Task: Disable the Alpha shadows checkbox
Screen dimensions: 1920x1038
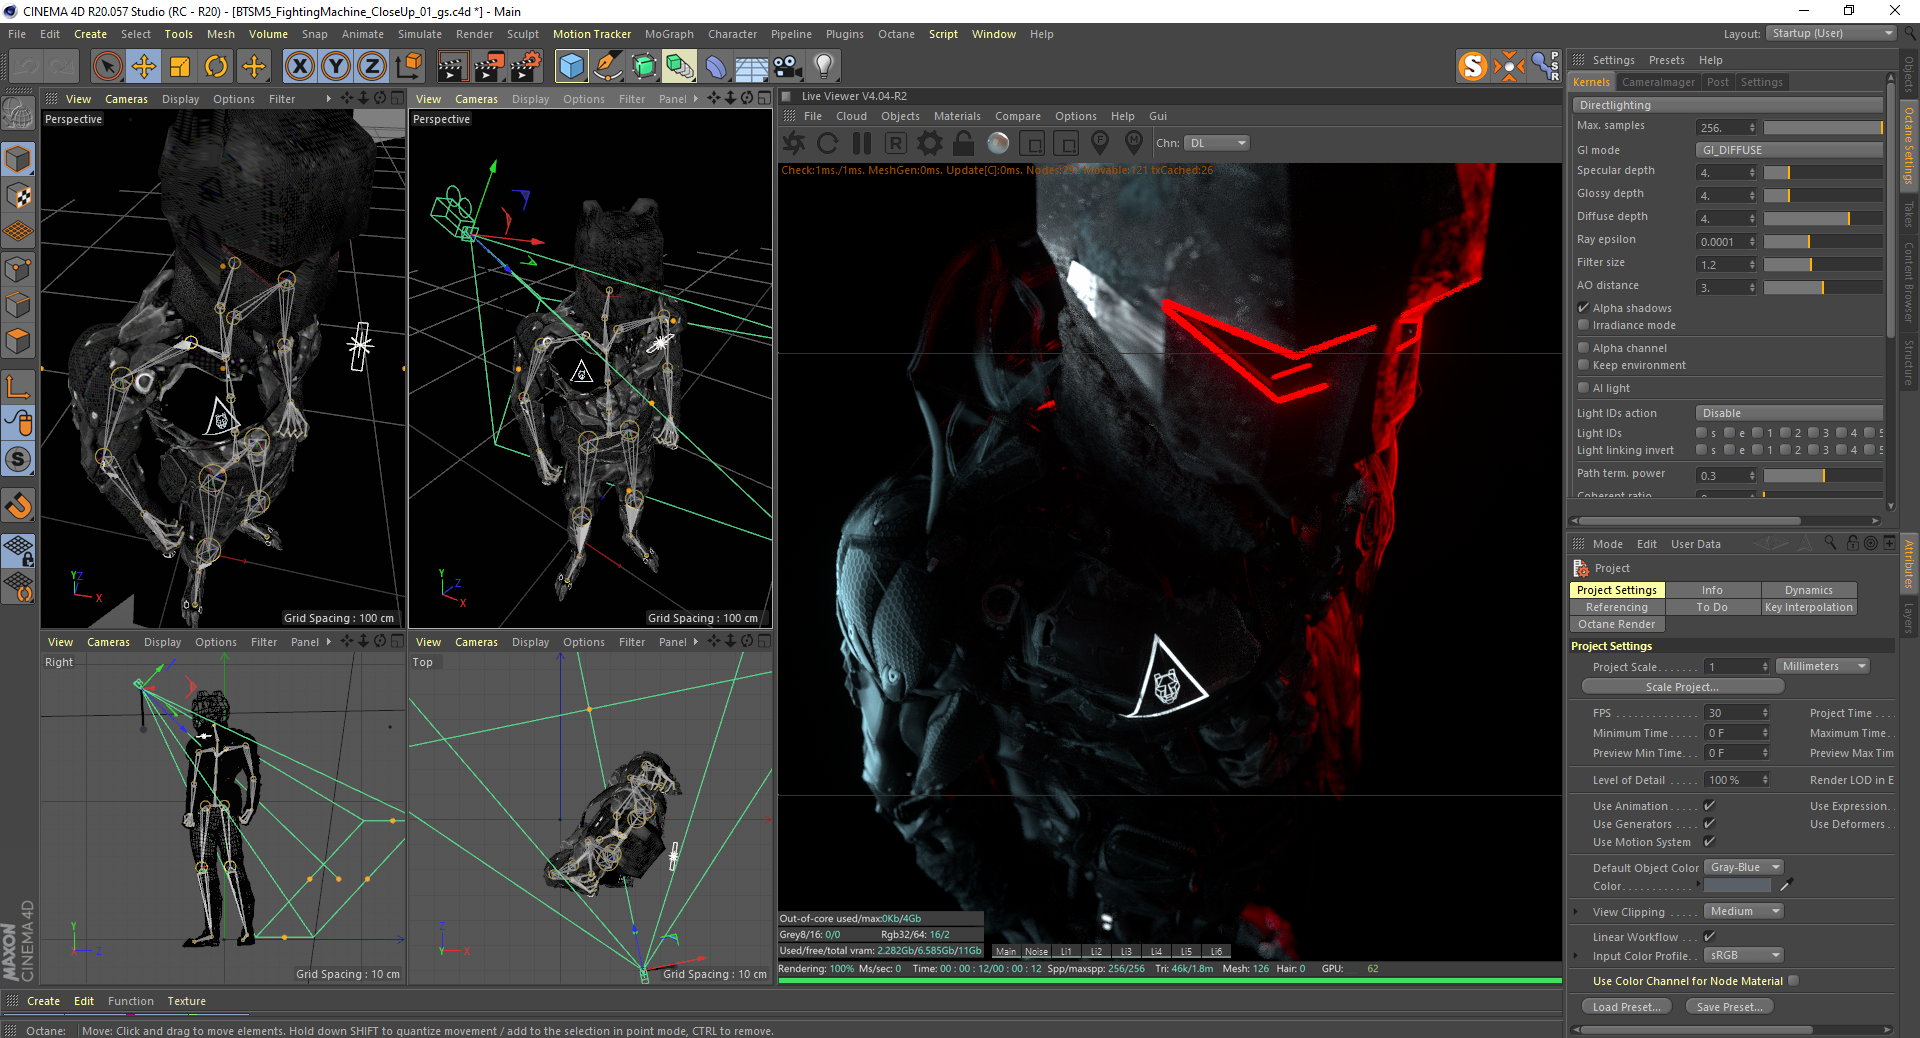Action: [1583, 308]
